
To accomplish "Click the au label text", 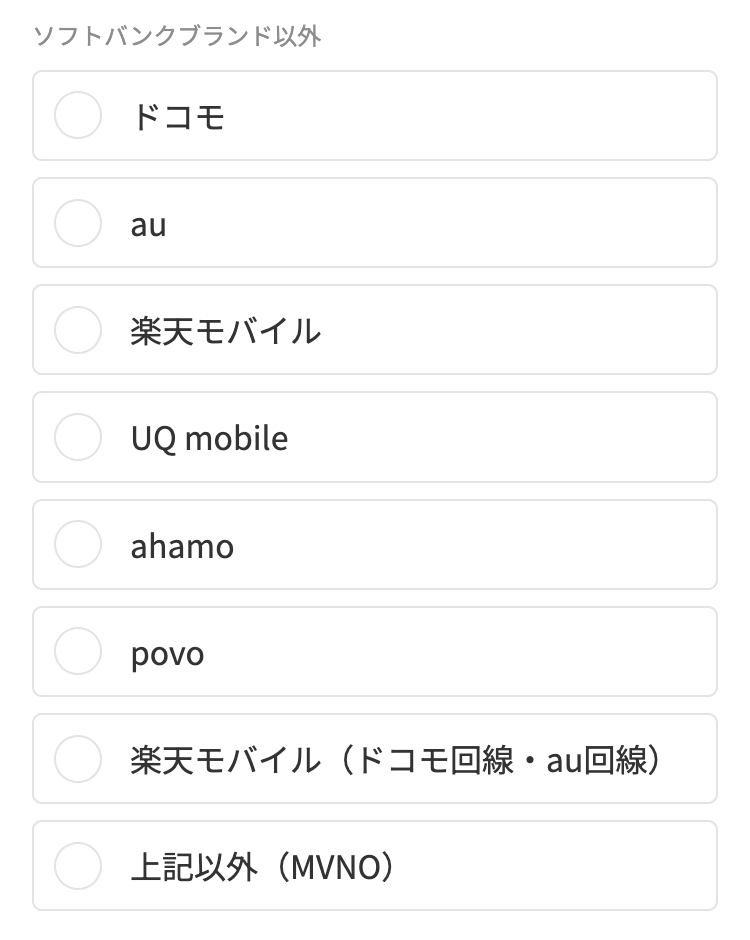I will pos(149,225).
